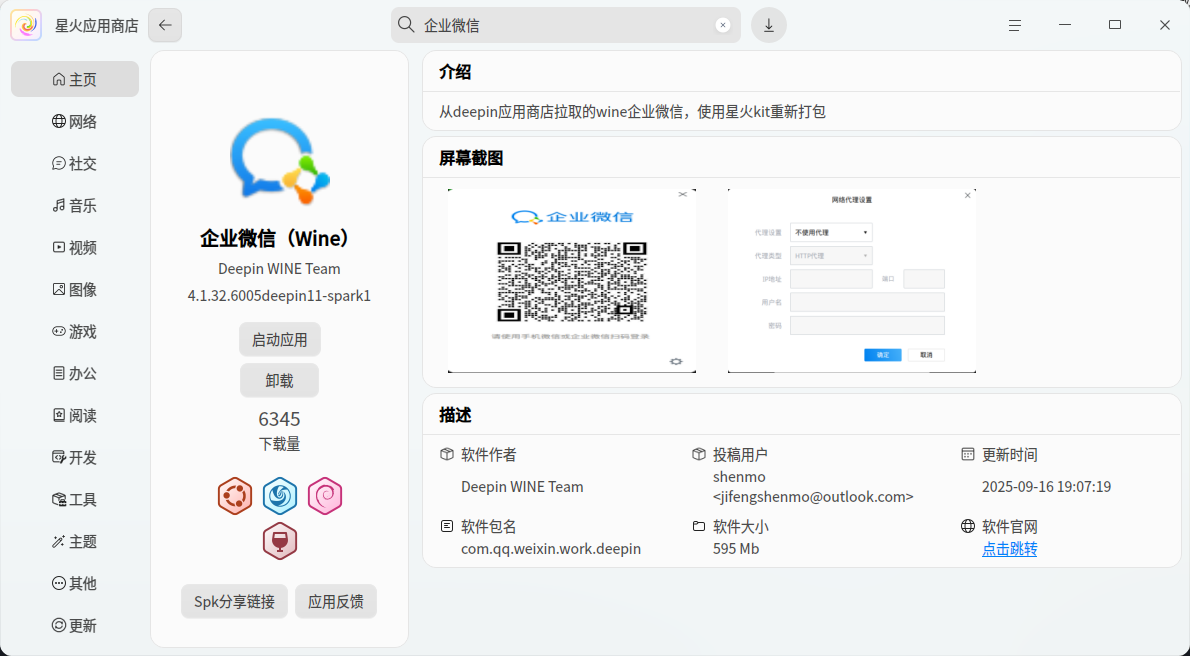Image resolution: width=1190 pixels, height=656 pixels.
Task: Browse the 阅读 category
Action: coord(74,415)
